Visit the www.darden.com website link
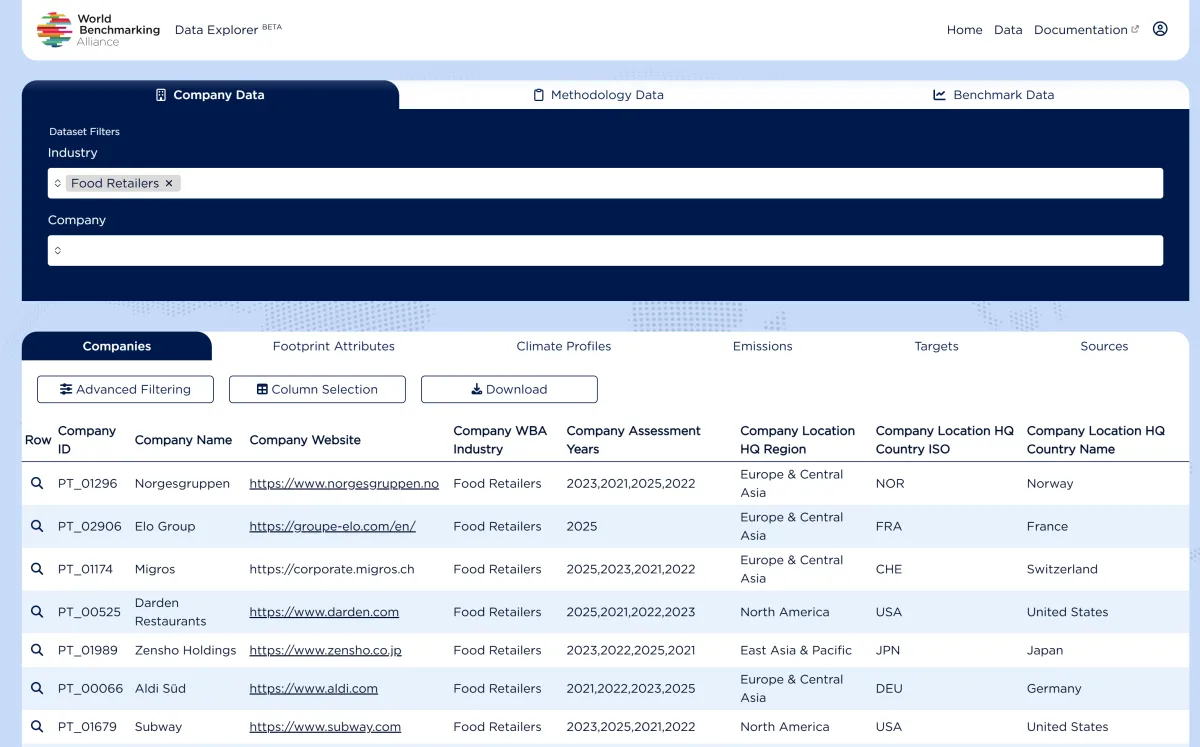 [x=323, y=611]
